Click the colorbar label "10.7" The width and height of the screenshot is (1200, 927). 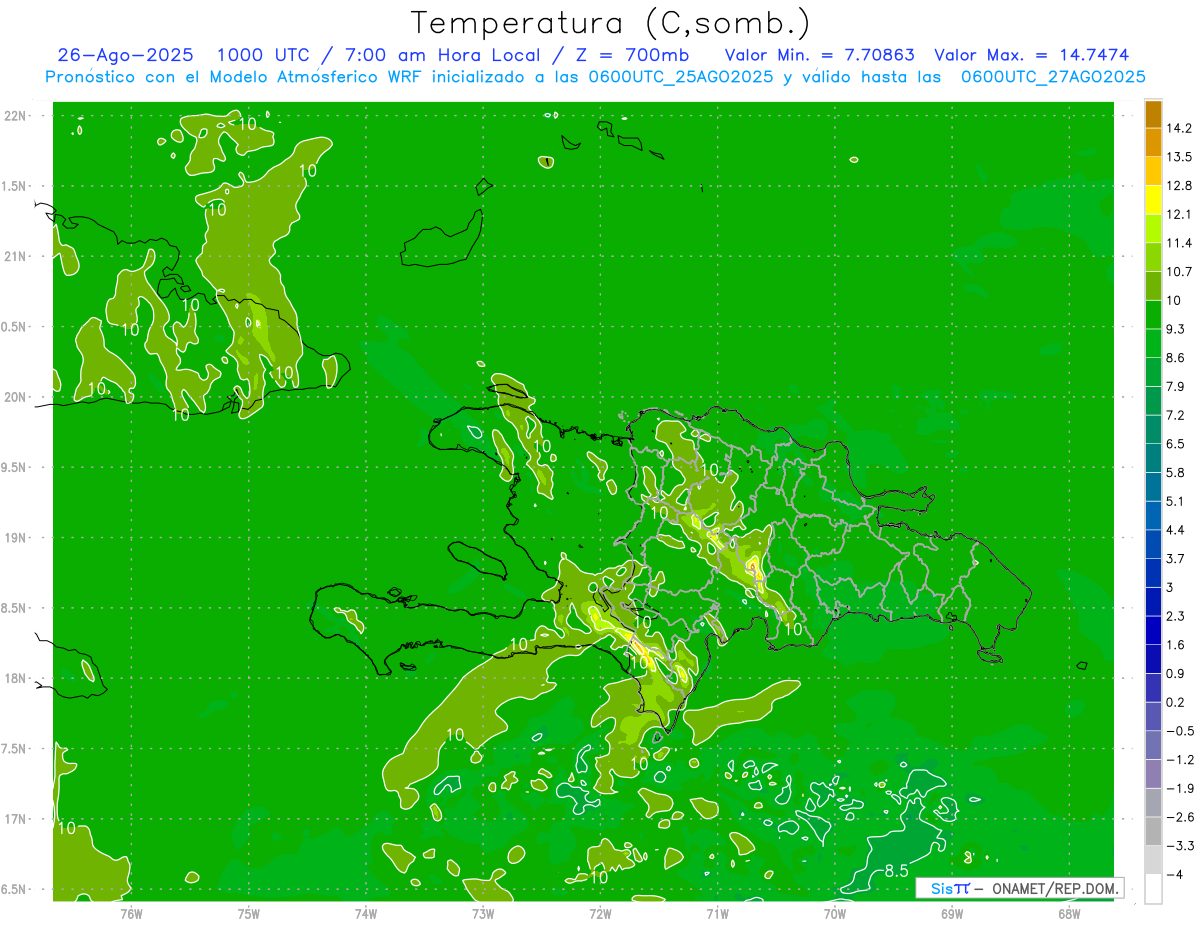click(x=1180, y=272)
